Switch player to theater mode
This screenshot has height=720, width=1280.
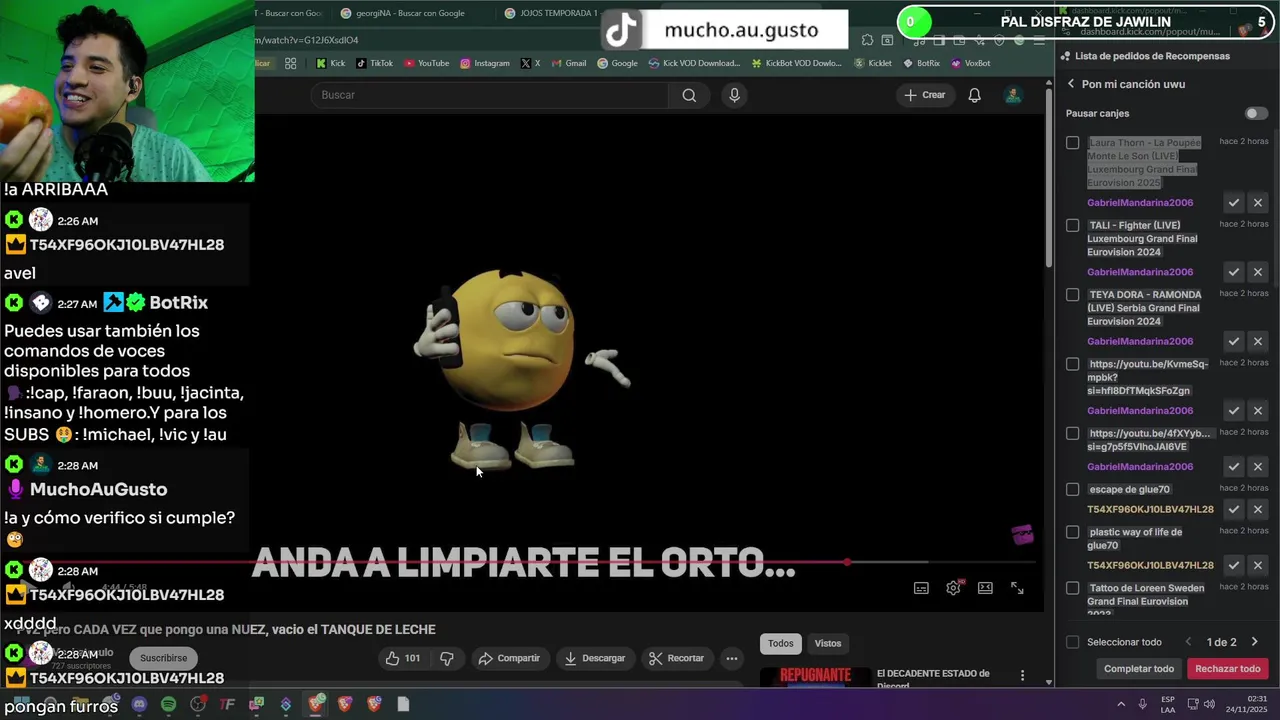(x=985, y=588)
